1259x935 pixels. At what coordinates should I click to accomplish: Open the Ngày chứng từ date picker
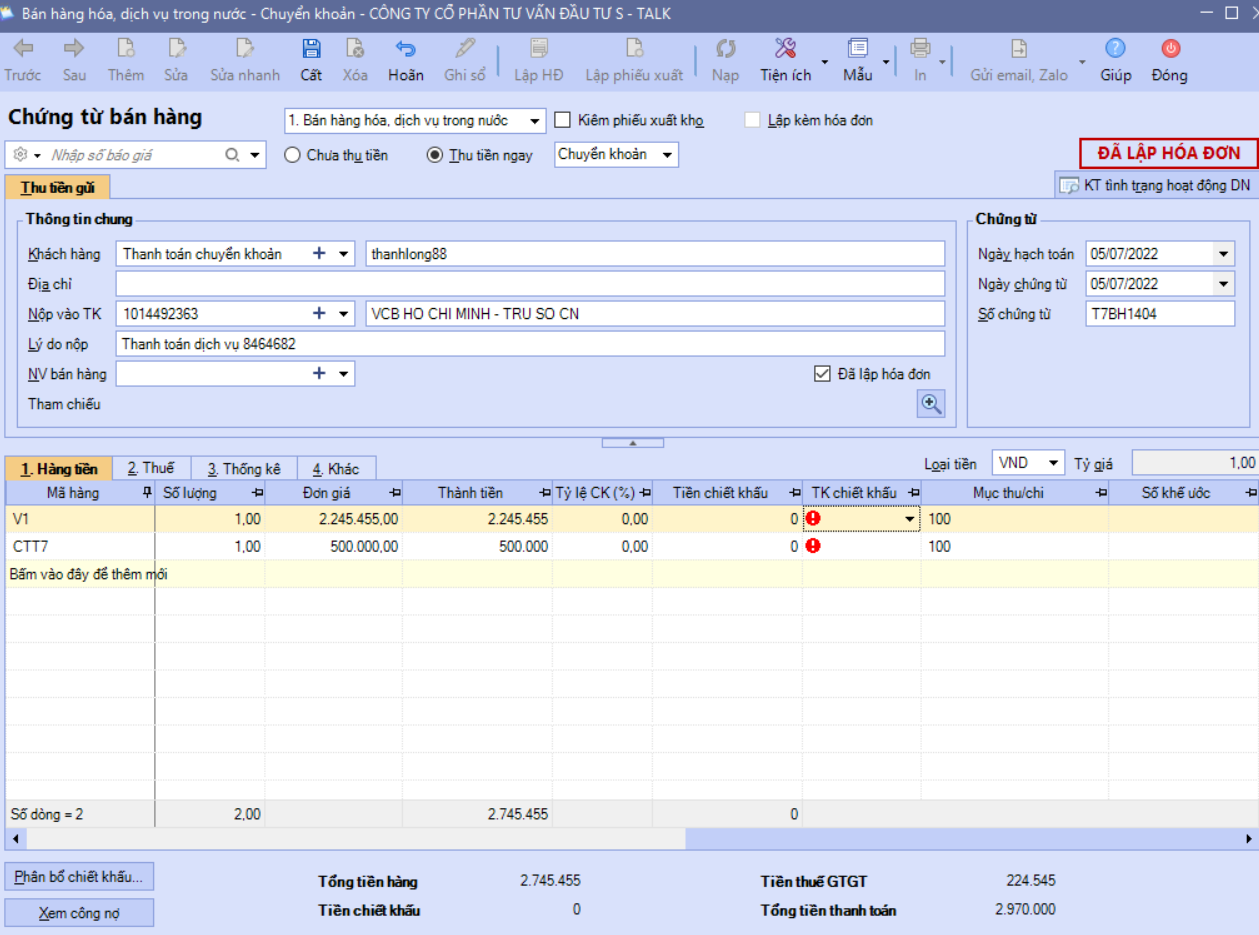pyautogui.click(x=1225, y=284)
